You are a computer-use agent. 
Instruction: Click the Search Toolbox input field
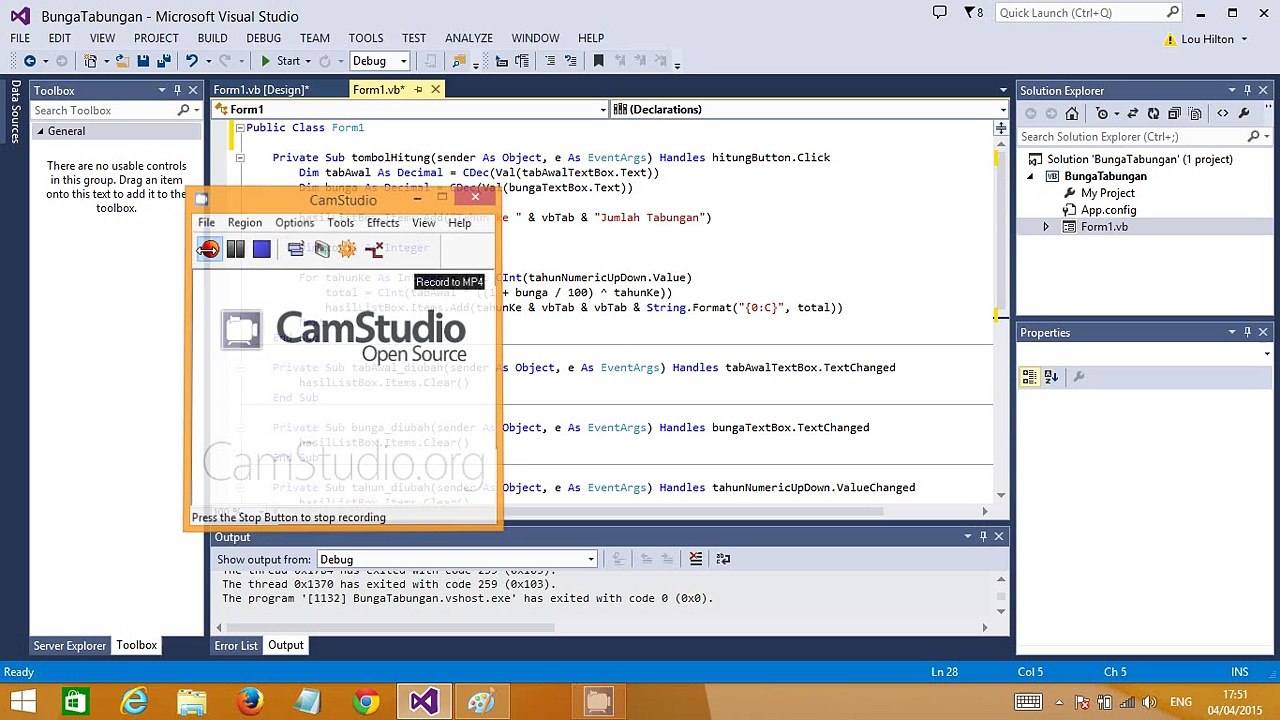[103, 111]
